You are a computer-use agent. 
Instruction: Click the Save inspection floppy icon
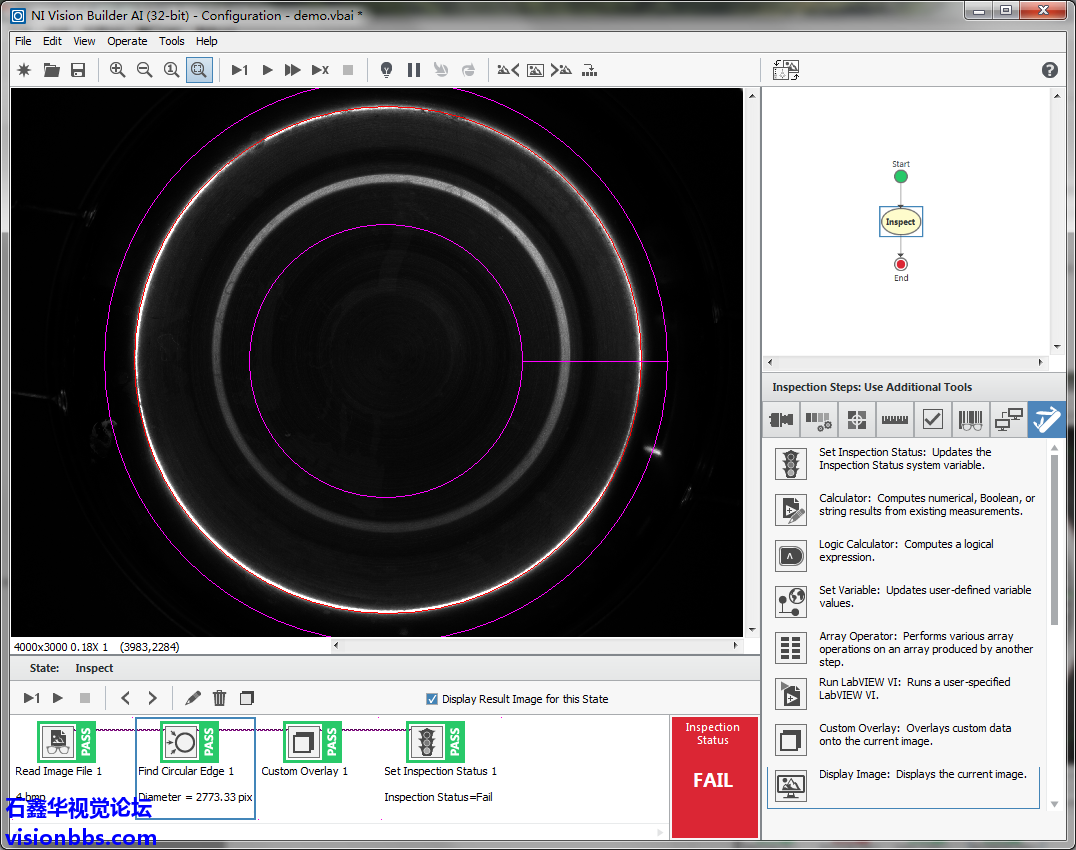78,70
